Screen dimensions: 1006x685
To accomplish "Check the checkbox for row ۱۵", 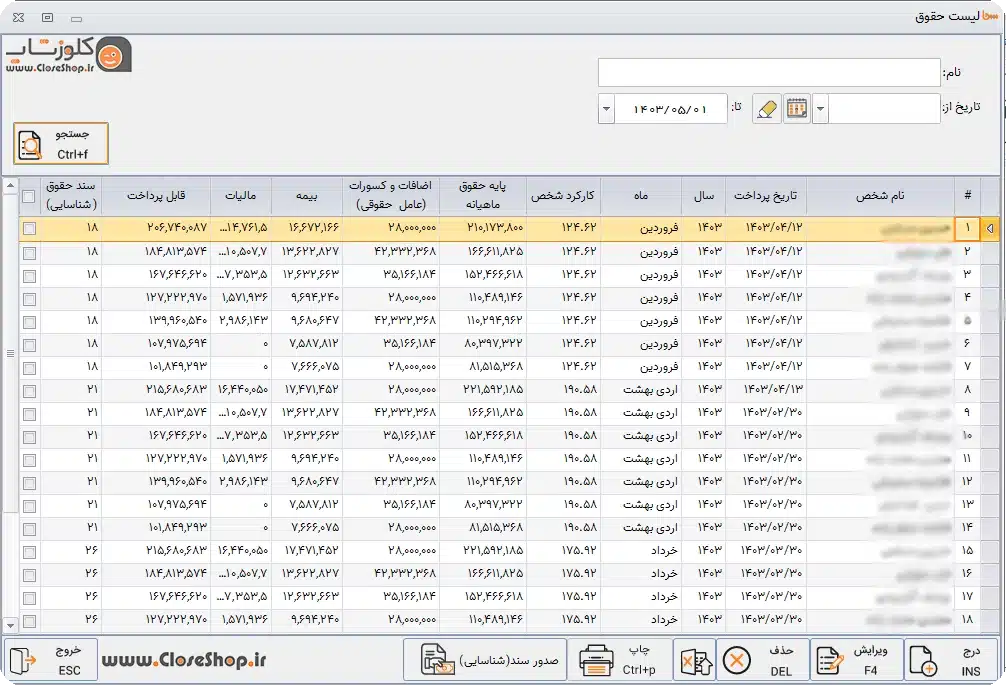I will (x=30, y=552).
